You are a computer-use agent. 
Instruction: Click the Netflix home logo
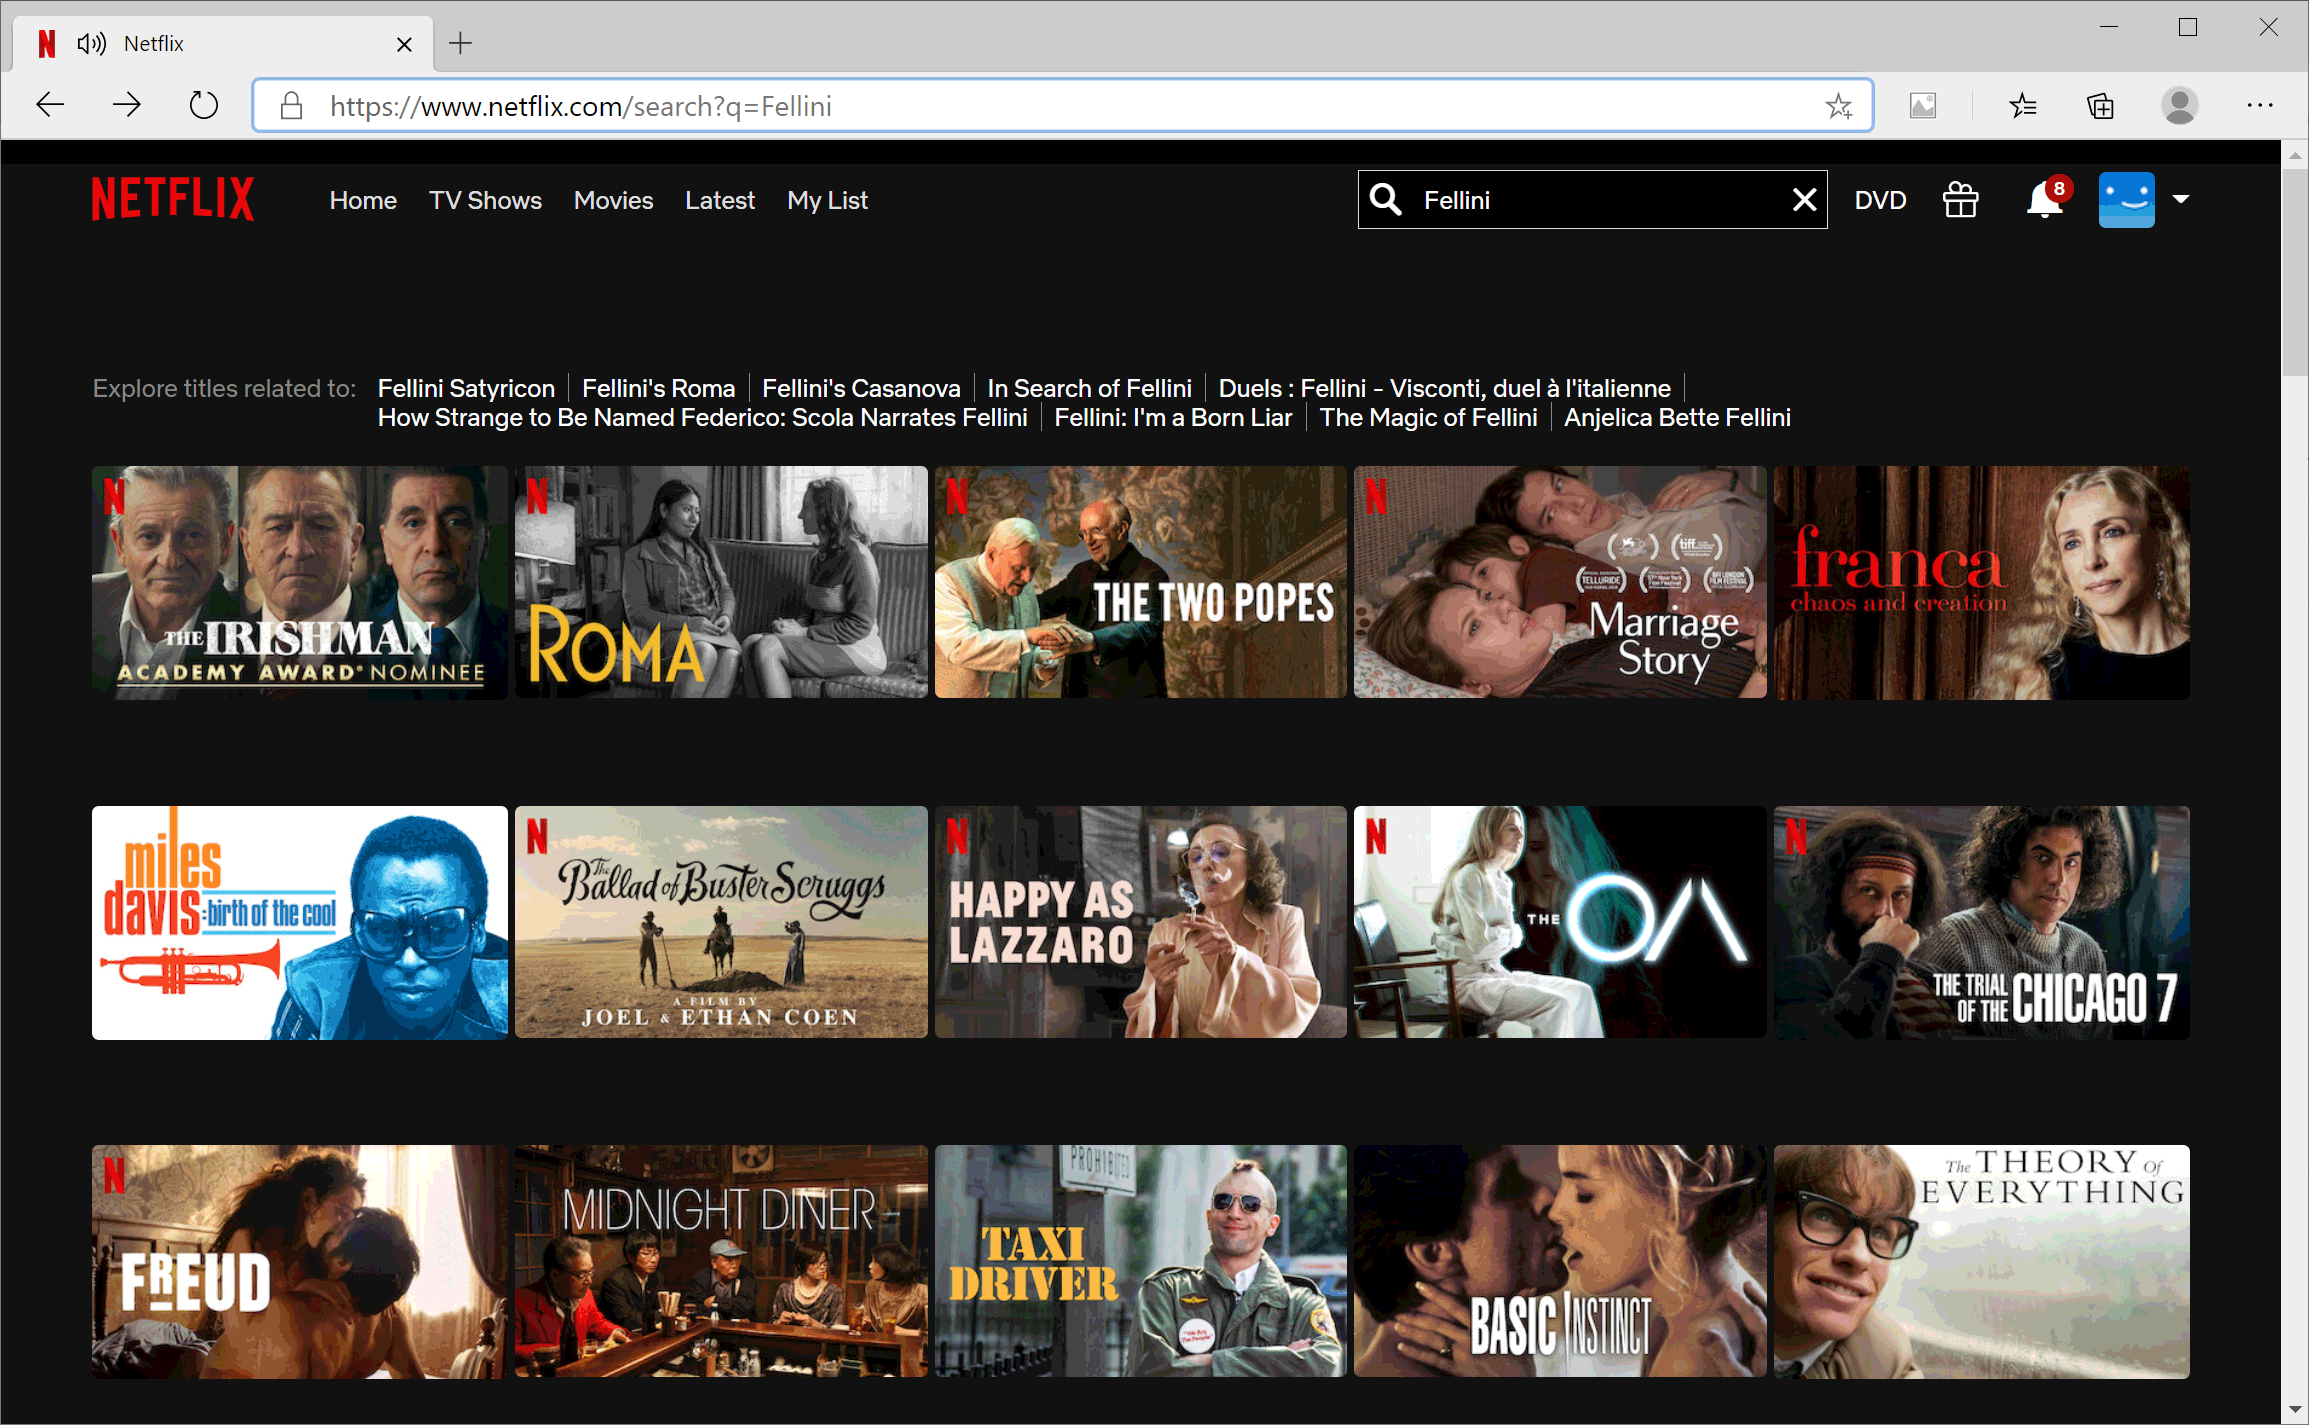click(x=173, y=201)
